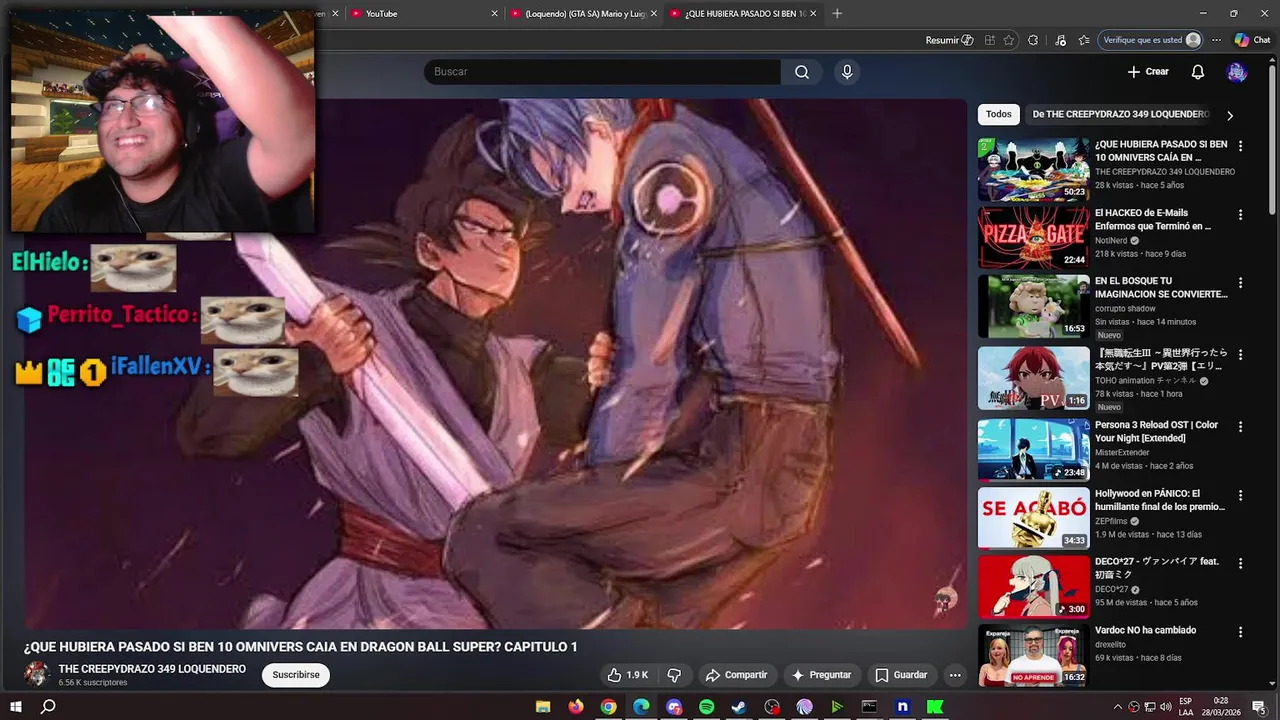Viewport: 1280px width, 720px height.
Task: Click the Preguntar button
Action: 821,675
